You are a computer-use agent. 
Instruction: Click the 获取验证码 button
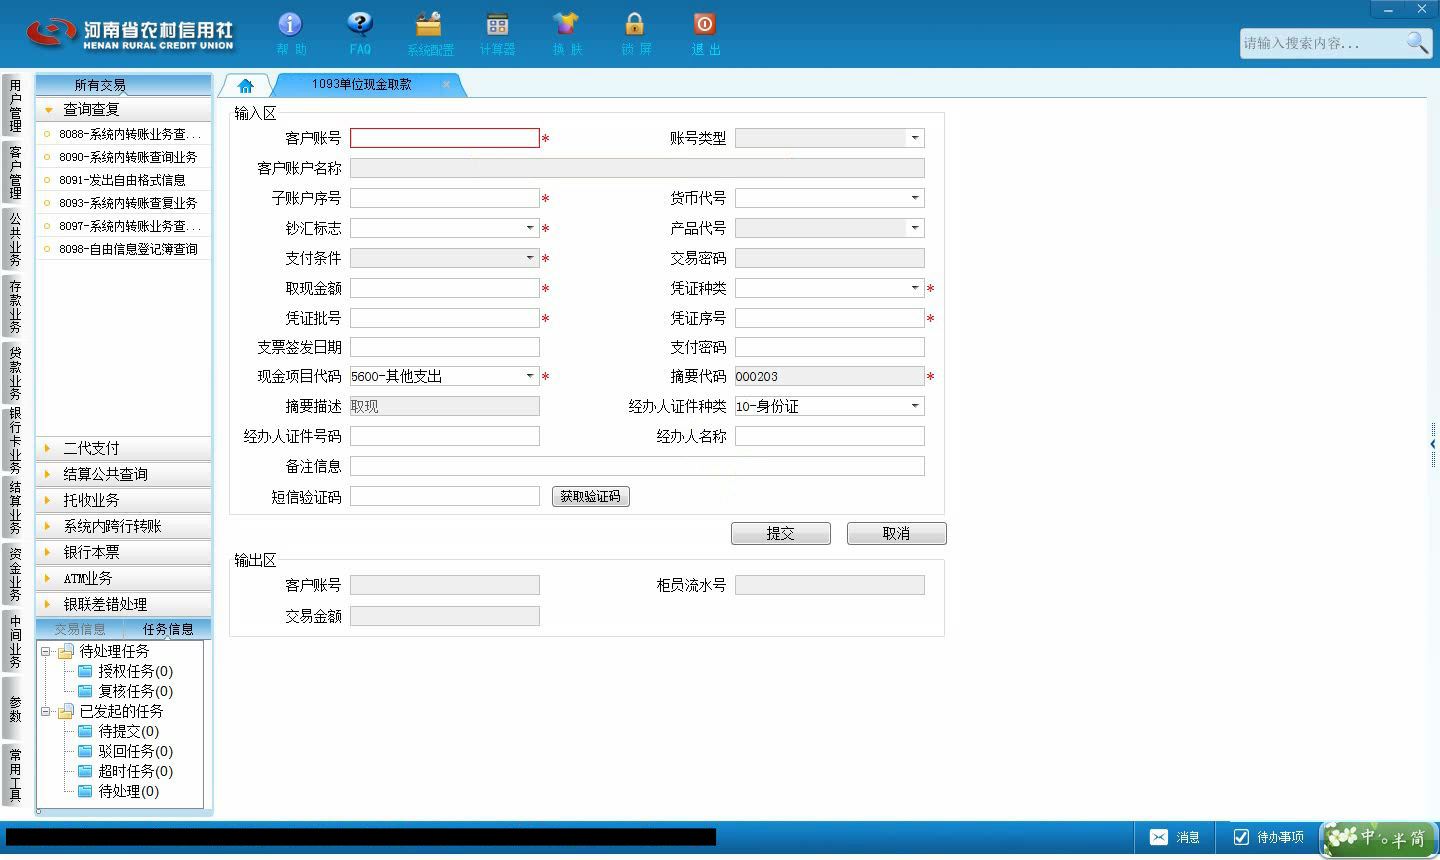coord(591,496)
